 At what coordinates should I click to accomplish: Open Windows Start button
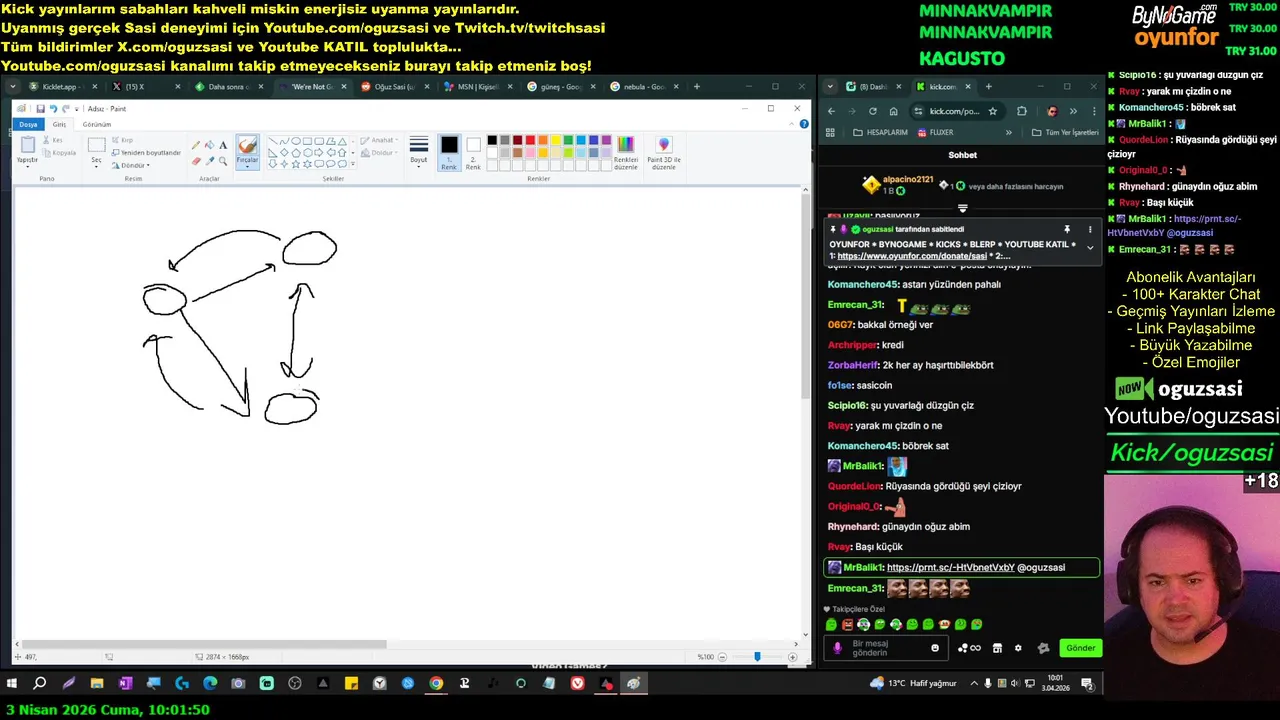[x=12, y=684]
